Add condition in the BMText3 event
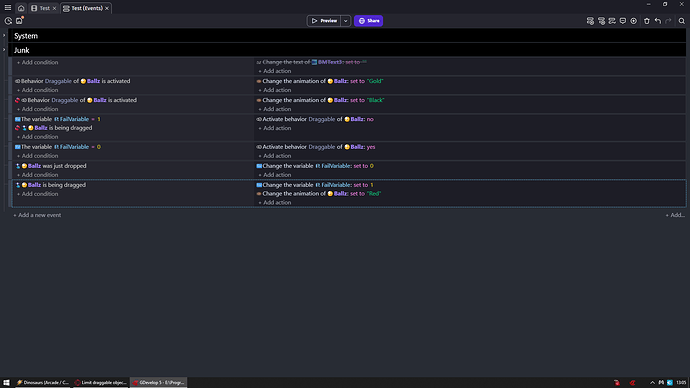Image resolution: width=690 pixels, height=388 pixels. pyautogui.click(x=37, y=62)
